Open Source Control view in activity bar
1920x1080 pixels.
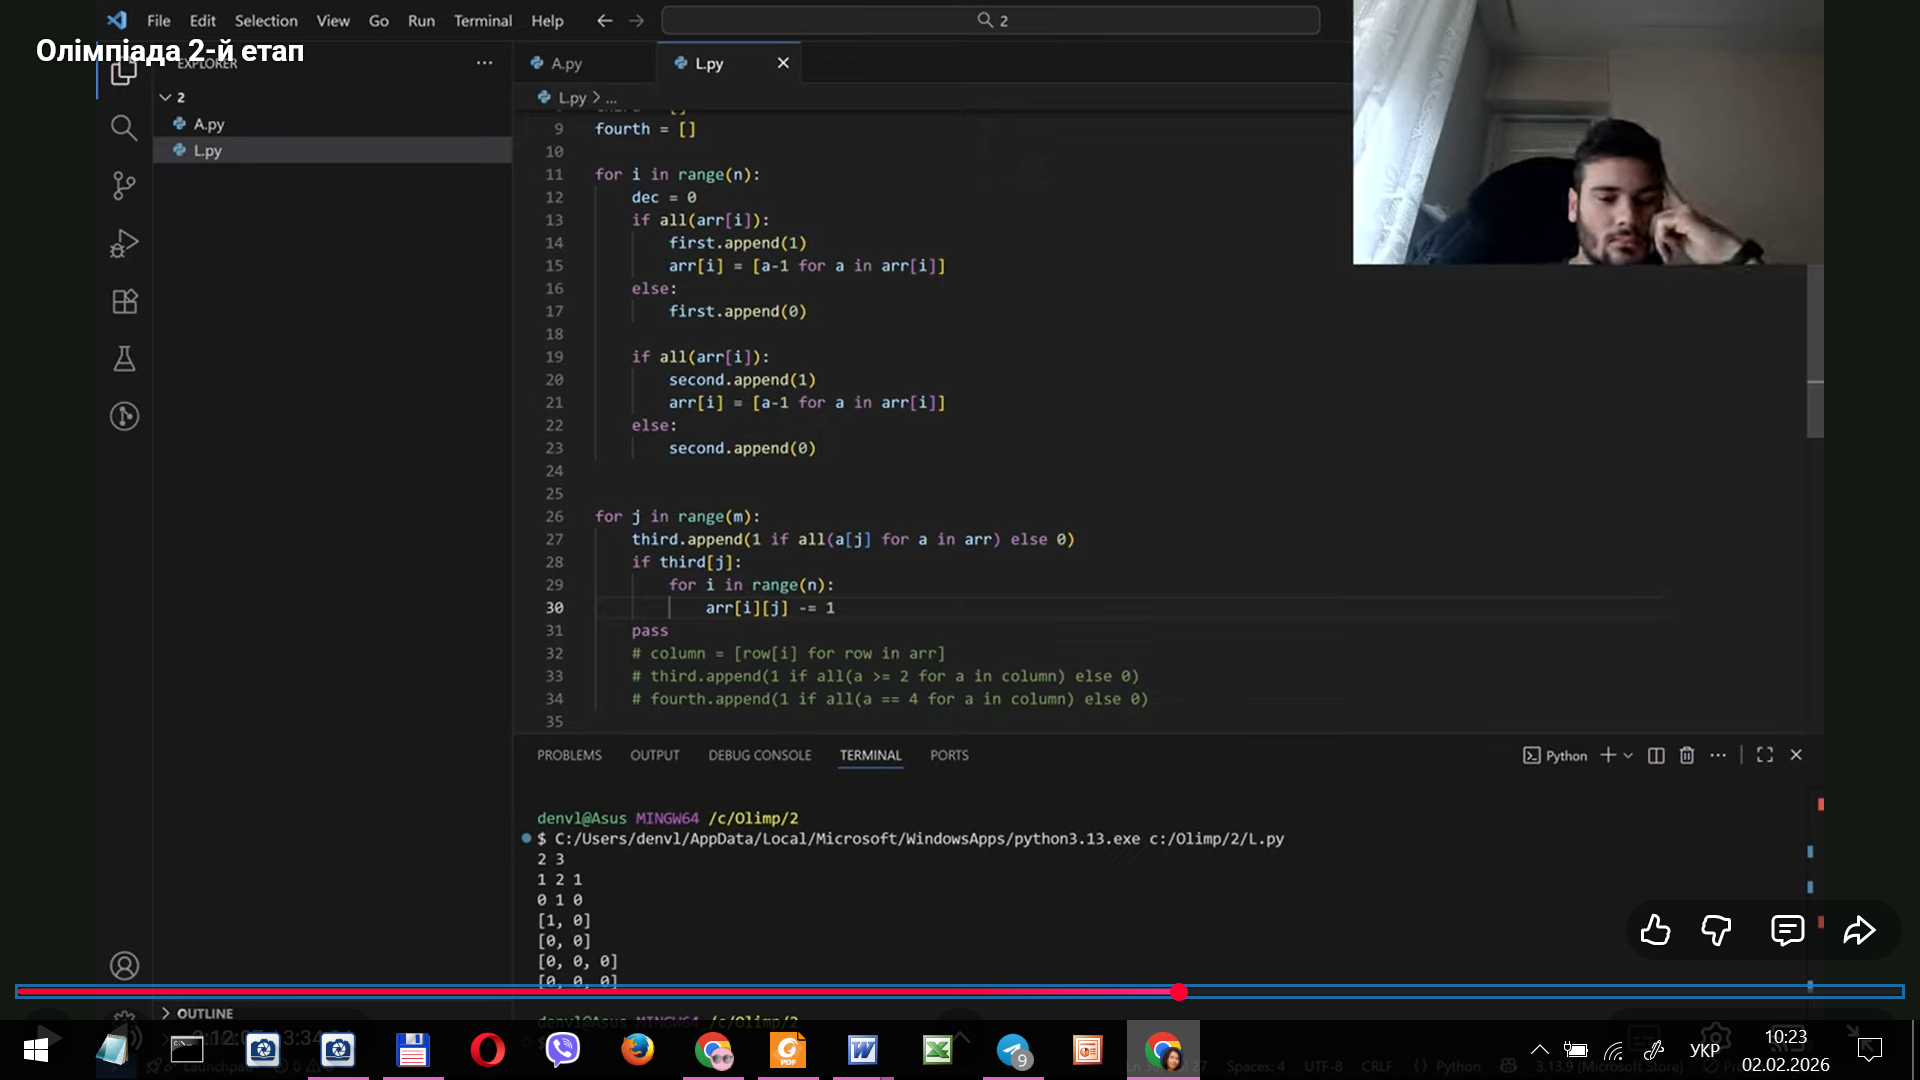click(124, 186)
